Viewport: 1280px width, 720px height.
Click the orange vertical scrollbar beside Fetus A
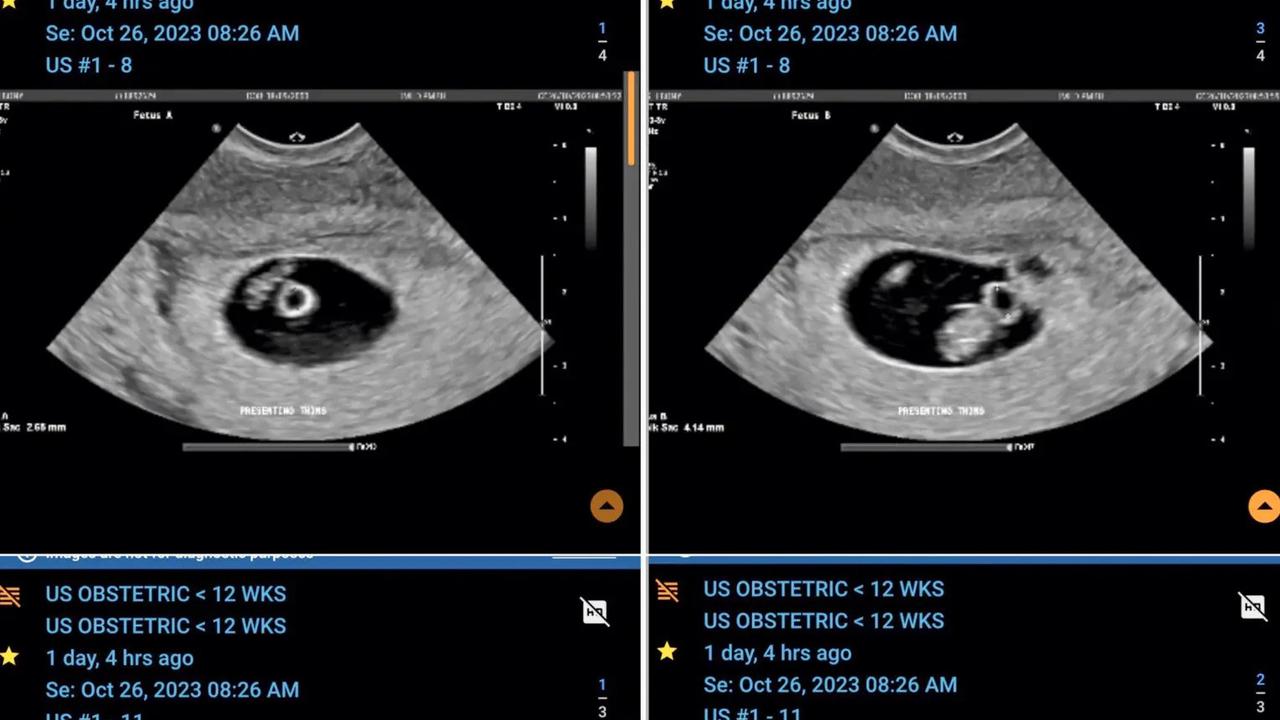coord(631,120)
